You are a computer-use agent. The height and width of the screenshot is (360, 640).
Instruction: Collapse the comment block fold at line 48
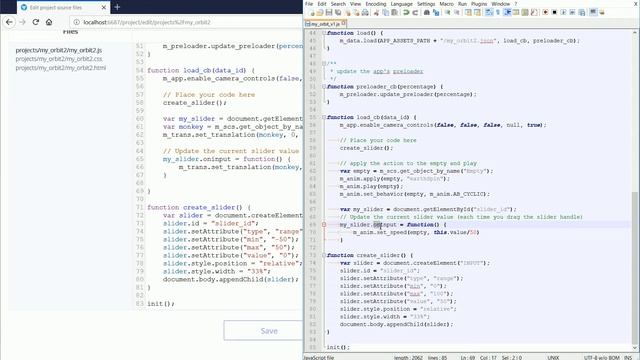(324, 64)
